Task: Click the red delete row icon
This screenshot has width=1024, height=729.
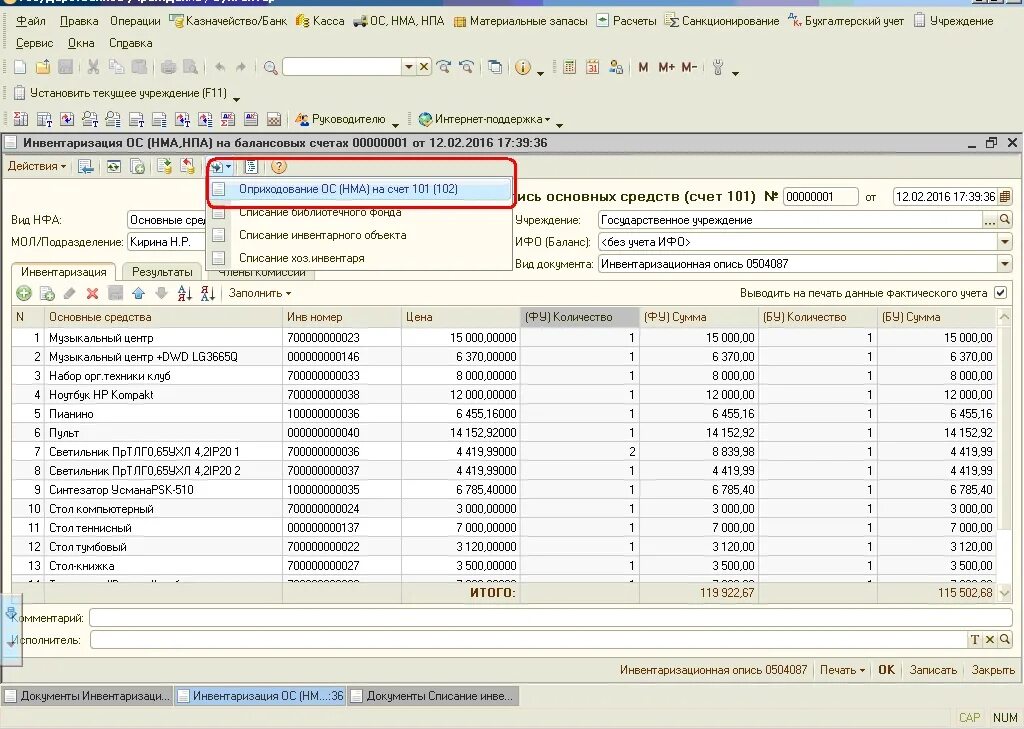Action: pos(92,293)
